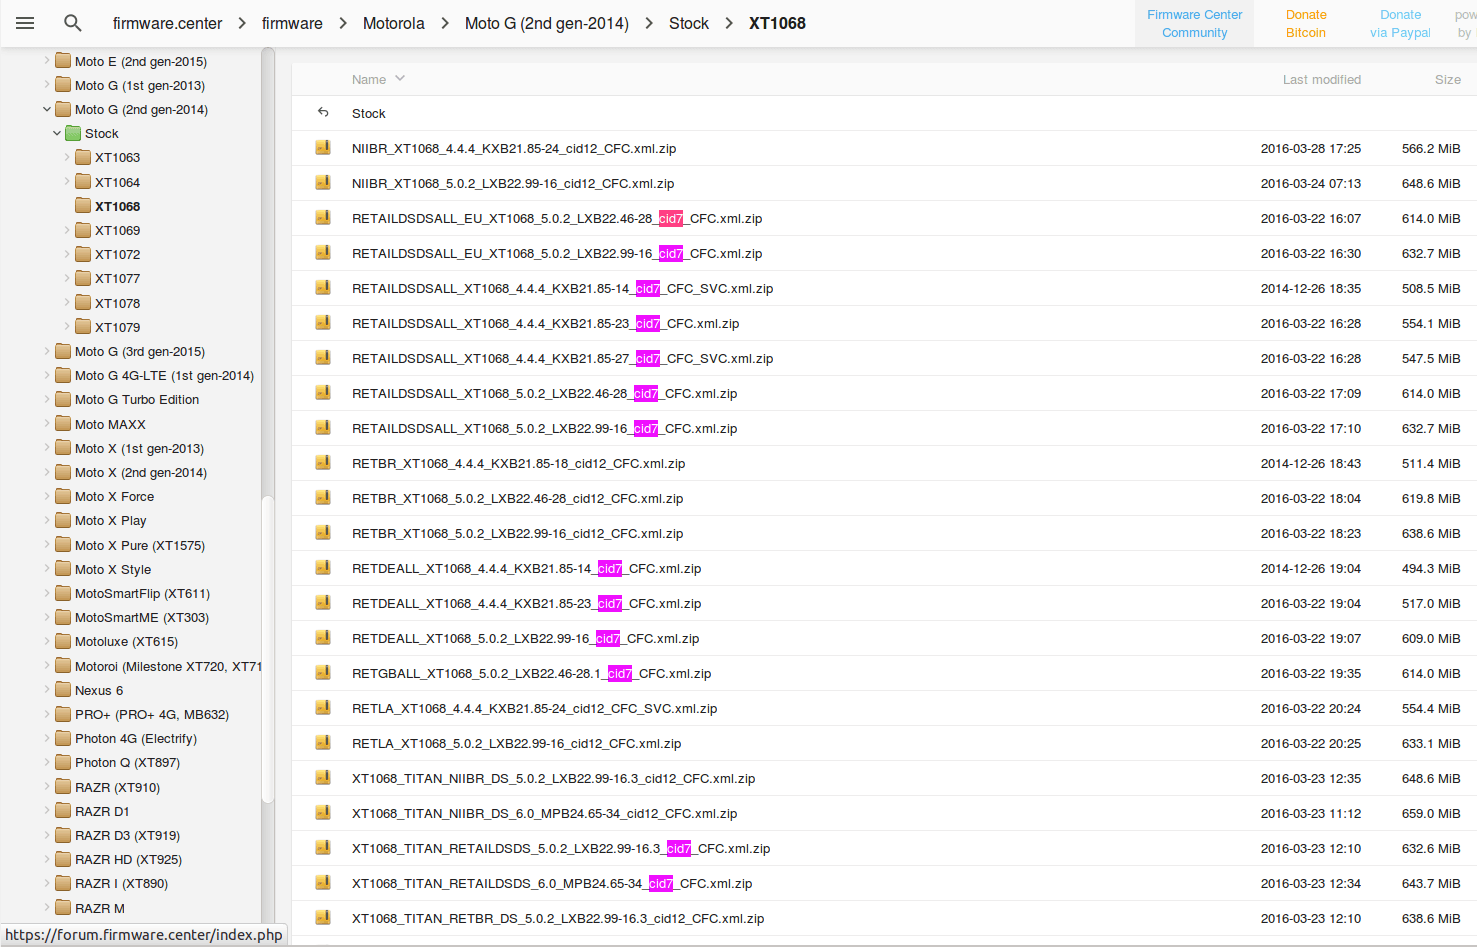Click the green Stock folder icon in the tree
The height and width of the screenshot is (947, 1477).
tap(73, 133)
